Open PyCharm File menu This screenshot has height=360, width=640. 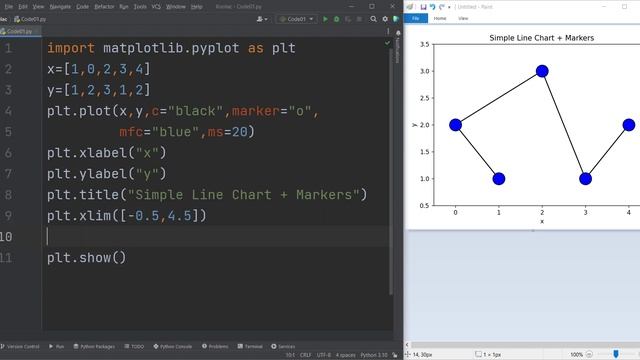tap(9, 7)
